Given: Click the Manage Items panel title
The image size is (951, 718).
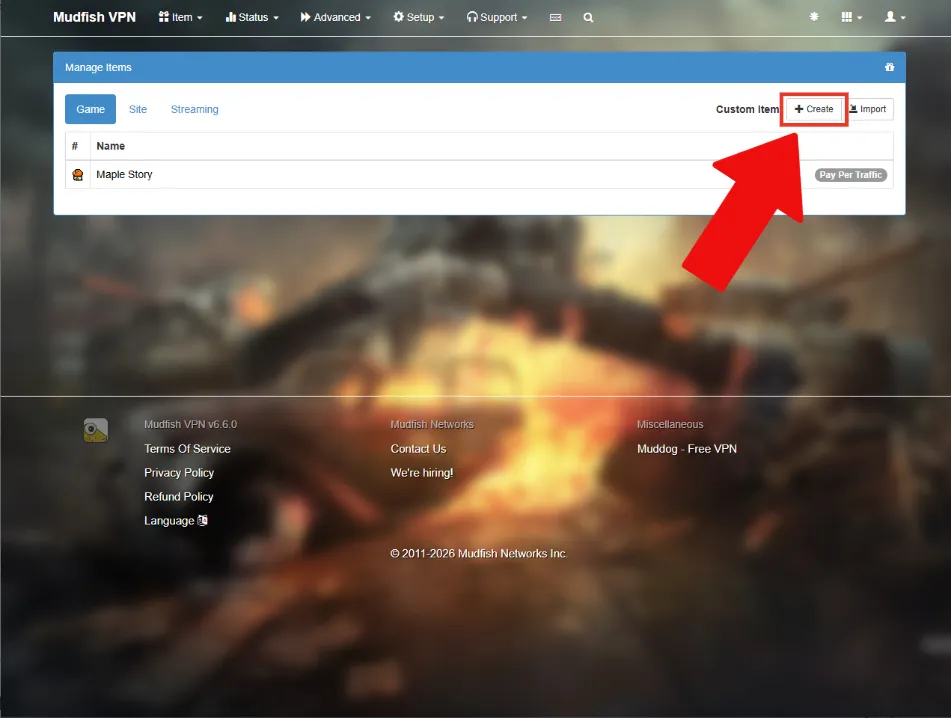Looking at the screenshot, I should 98,67.
